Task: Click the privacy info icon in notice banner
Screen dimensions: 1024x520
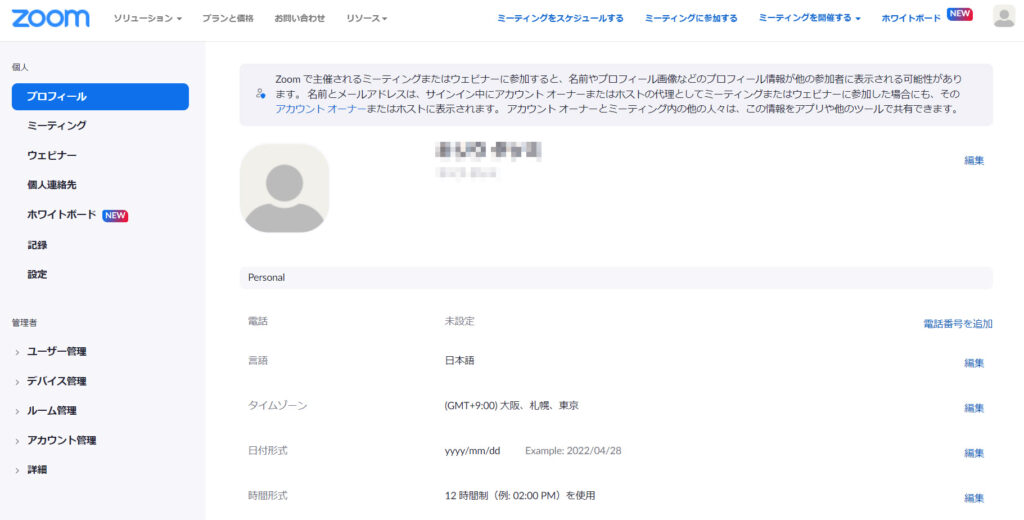Action: click(x=260, y=93)
